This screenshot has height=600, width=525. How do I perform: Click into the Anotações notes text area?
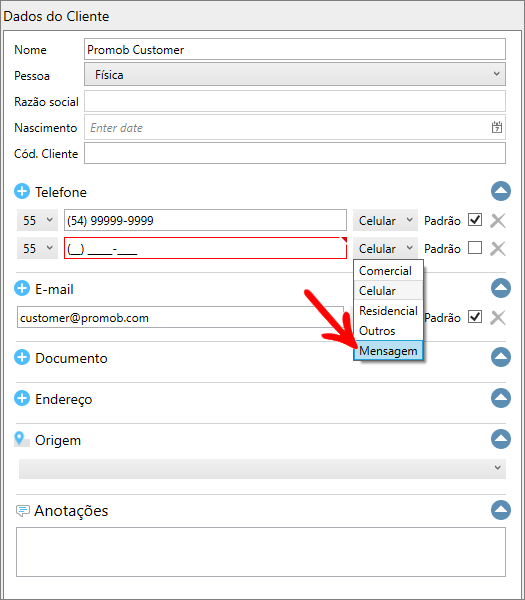click(261, 552)
